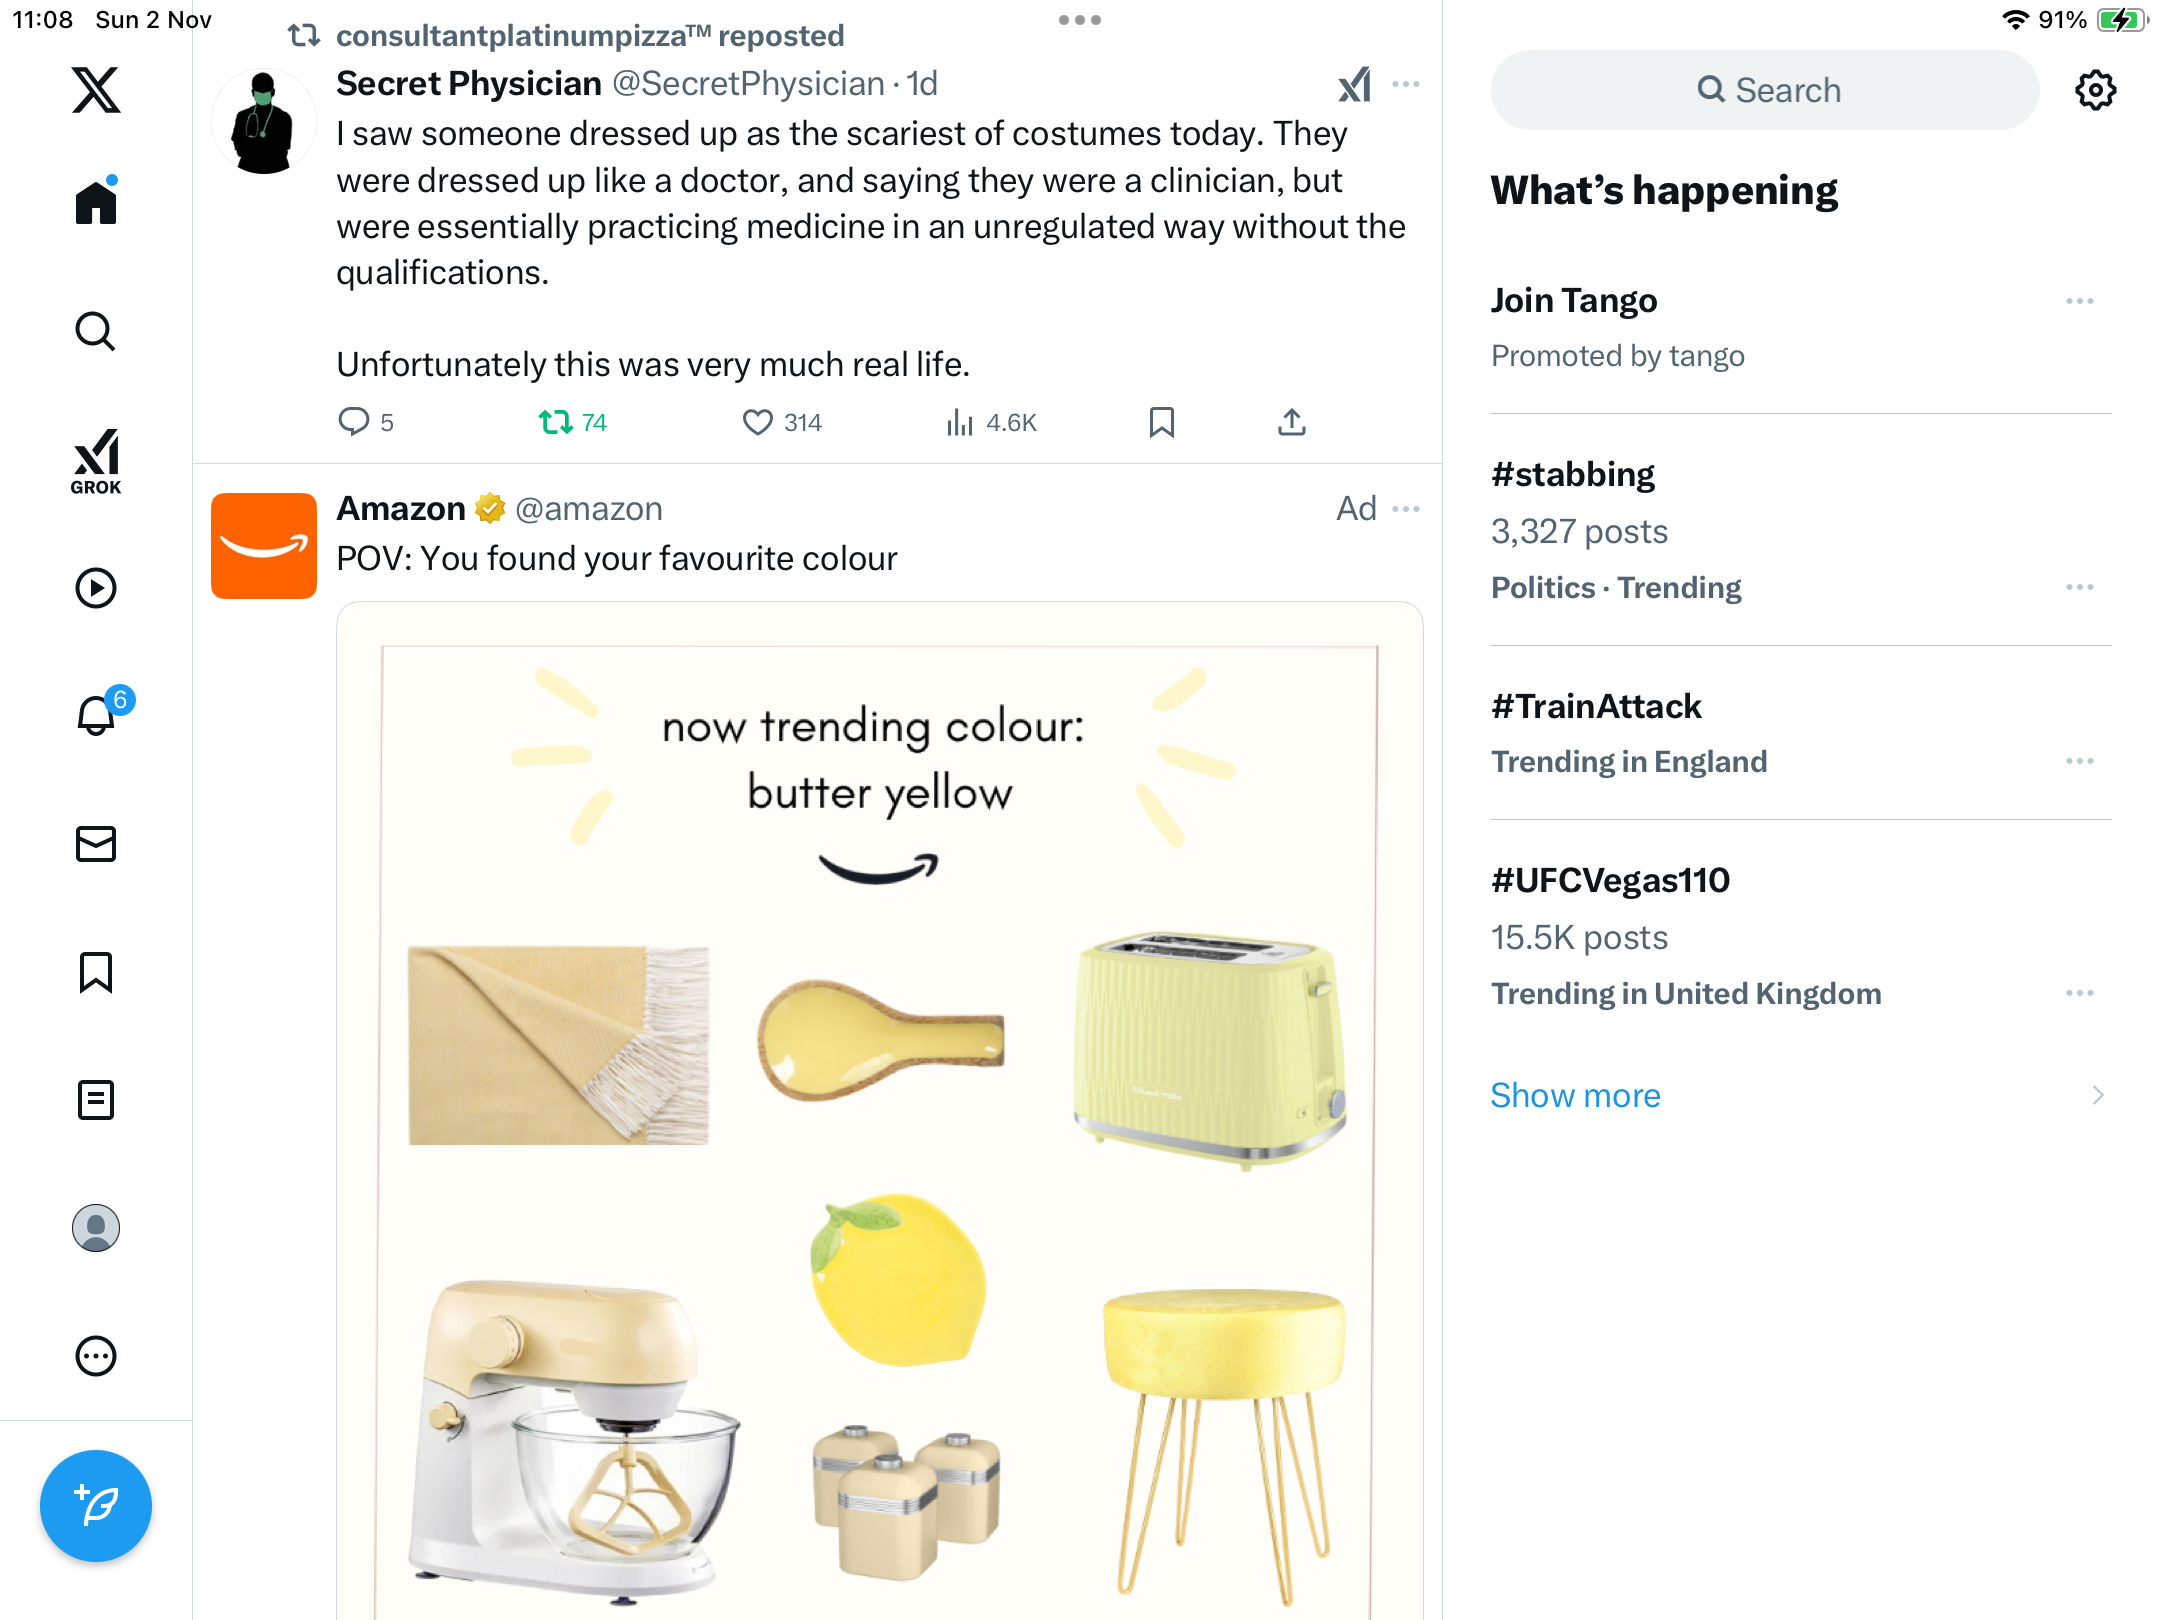Open search settings gear
This screenshot has width=2160, height=1620.
click(2095, 90)
